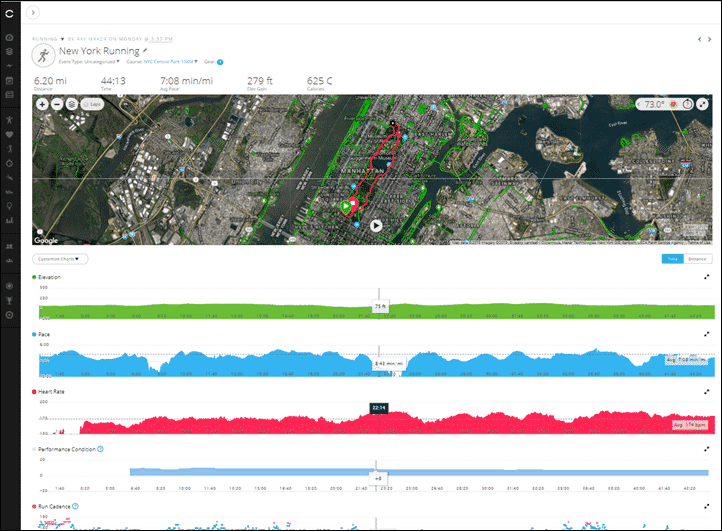
Task: Open Running activity type dropdown
Action: pos(48,39)
